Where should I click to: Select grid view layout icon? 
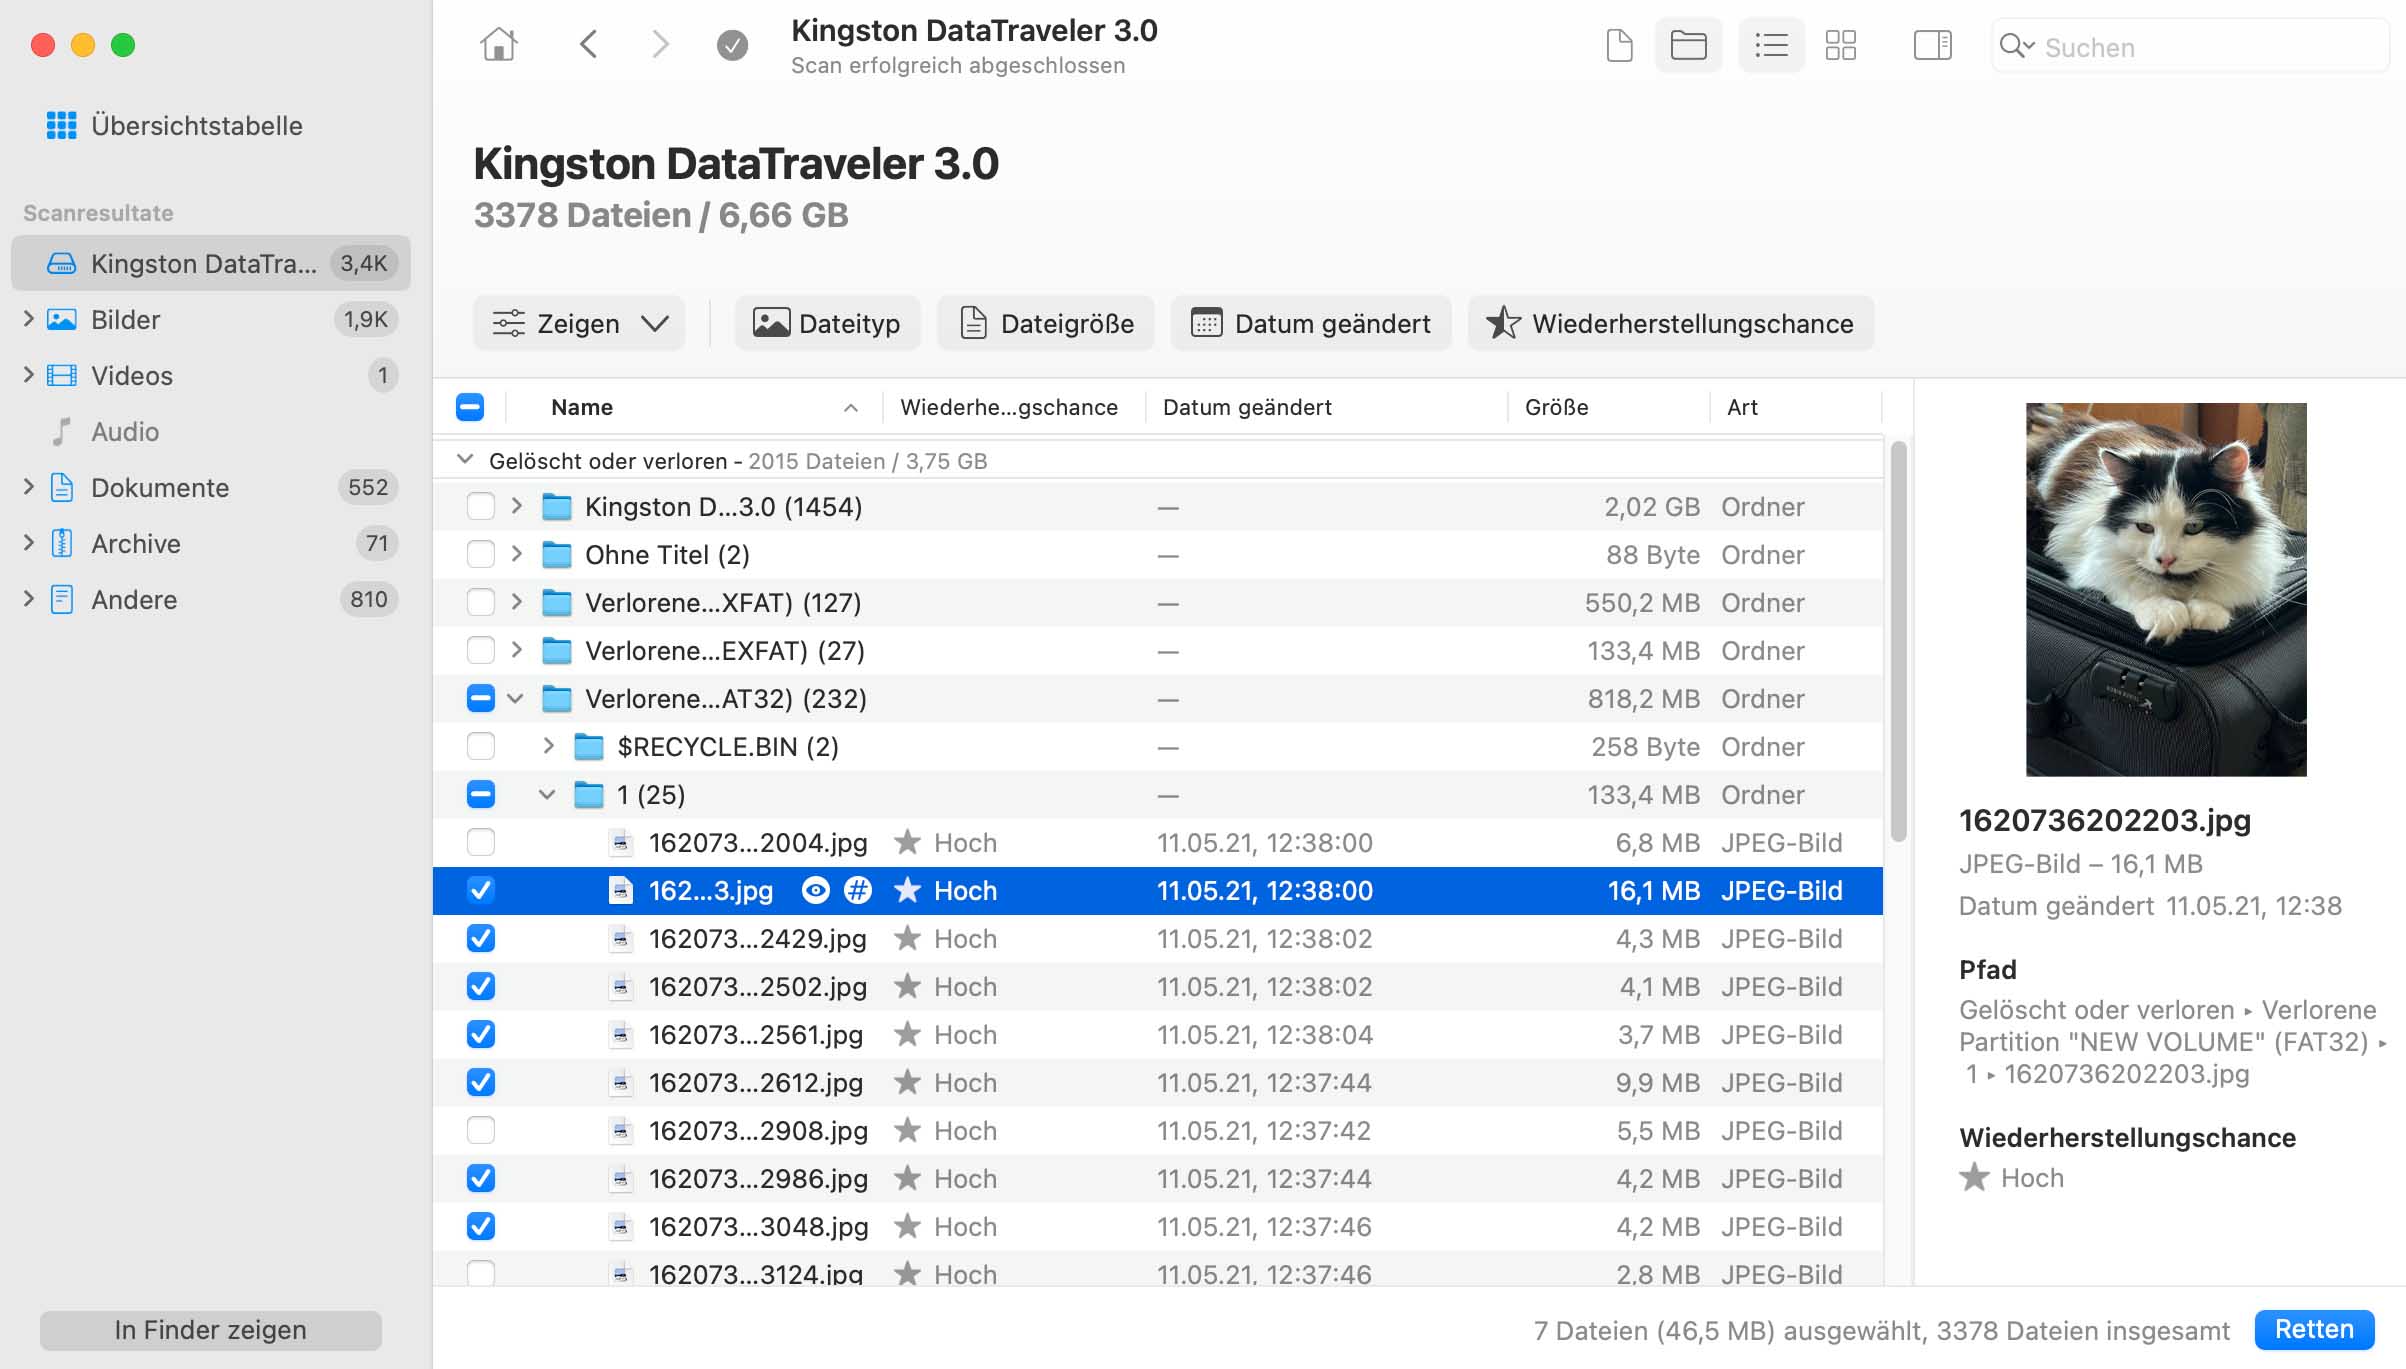[x=1840, y=45]
